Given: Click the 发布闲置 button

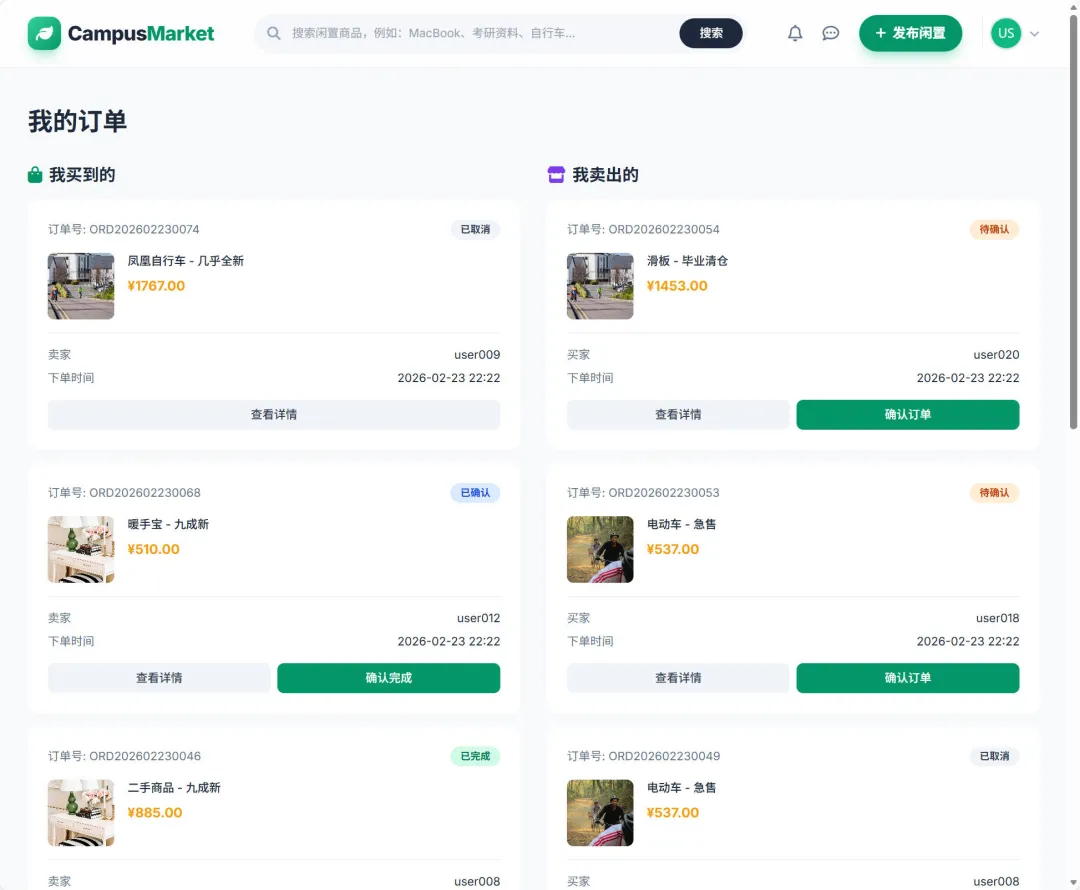Looking at the screenshot, I should (x=910, y=33).
